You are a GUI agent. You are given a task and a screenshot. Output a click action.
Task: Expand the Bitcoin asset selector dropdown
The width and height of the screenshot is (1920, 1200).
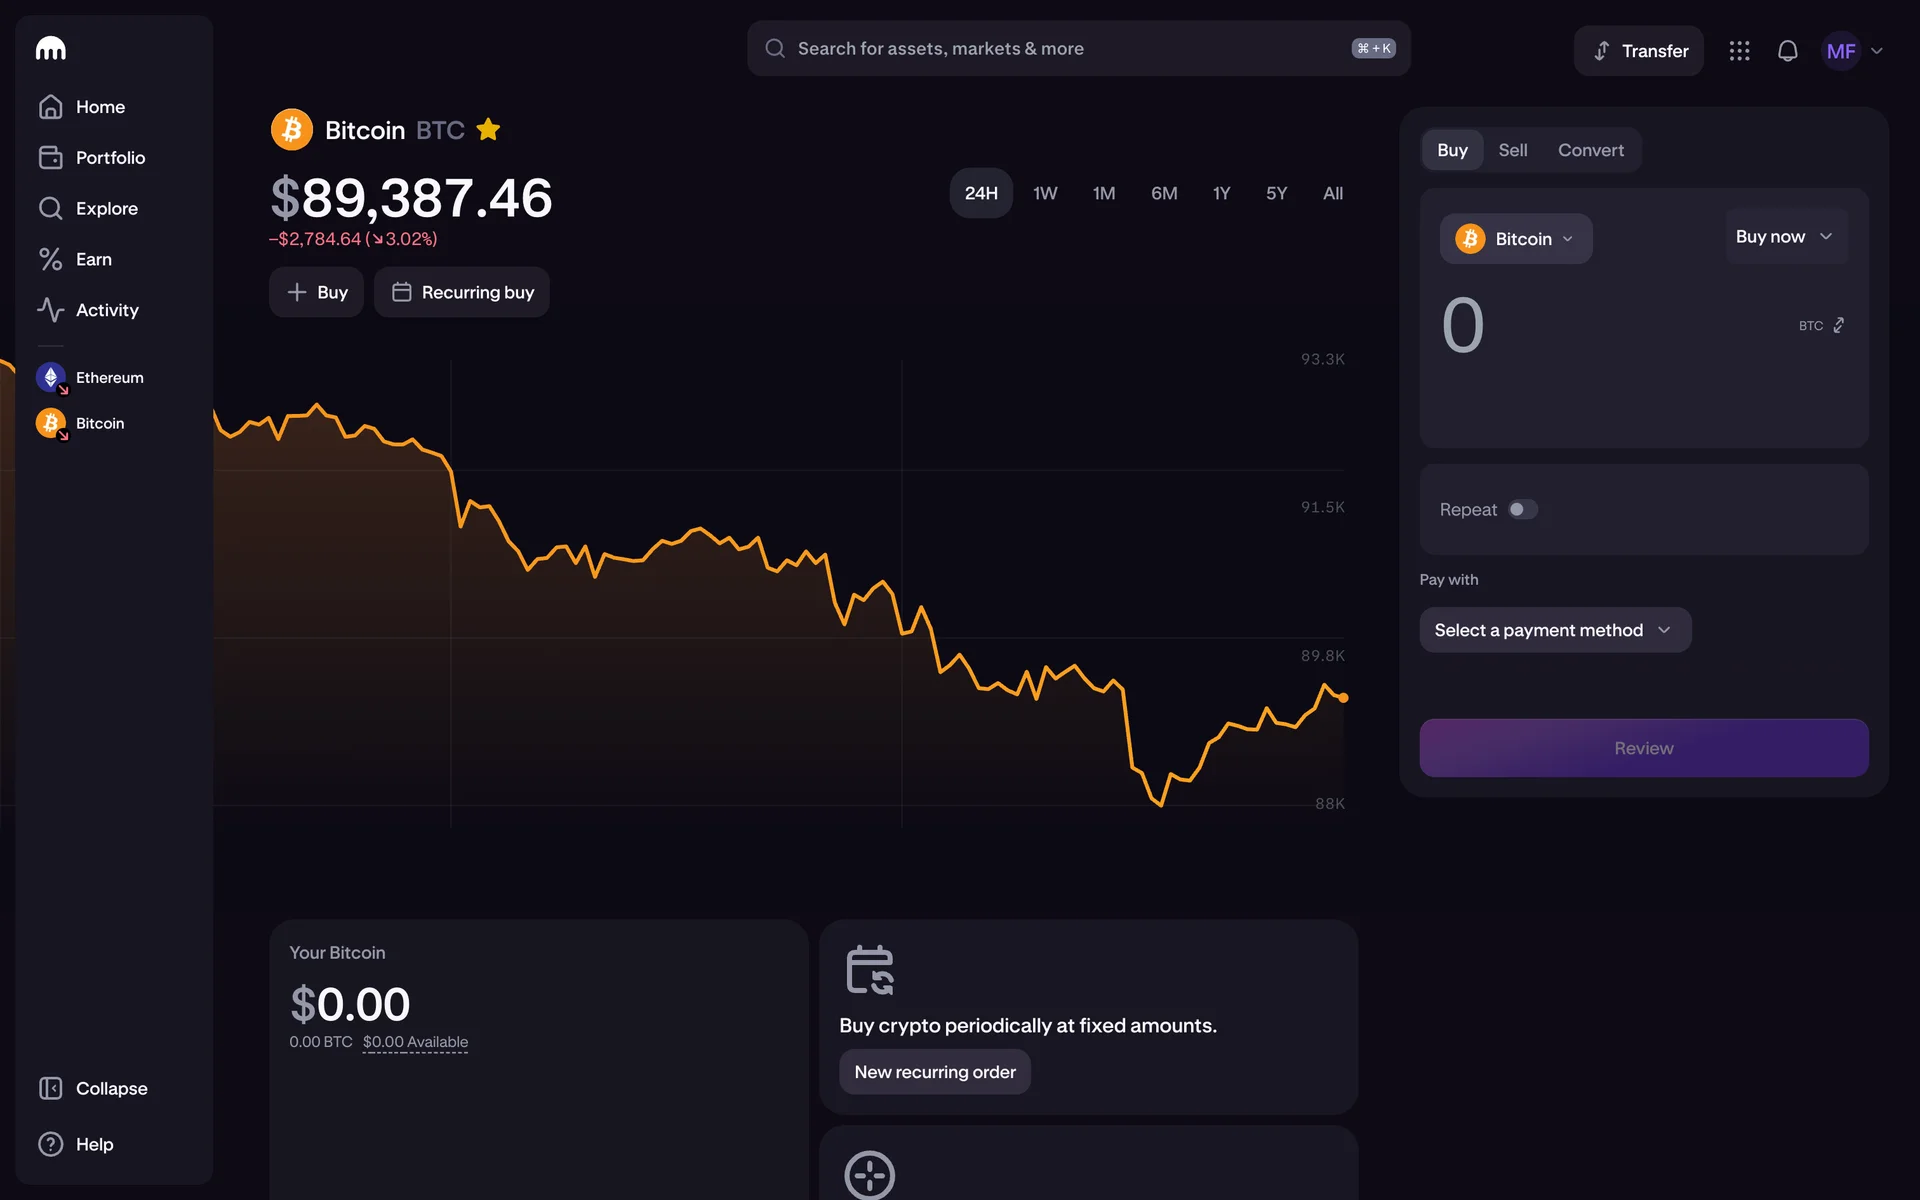click(x=1515, y=239)
